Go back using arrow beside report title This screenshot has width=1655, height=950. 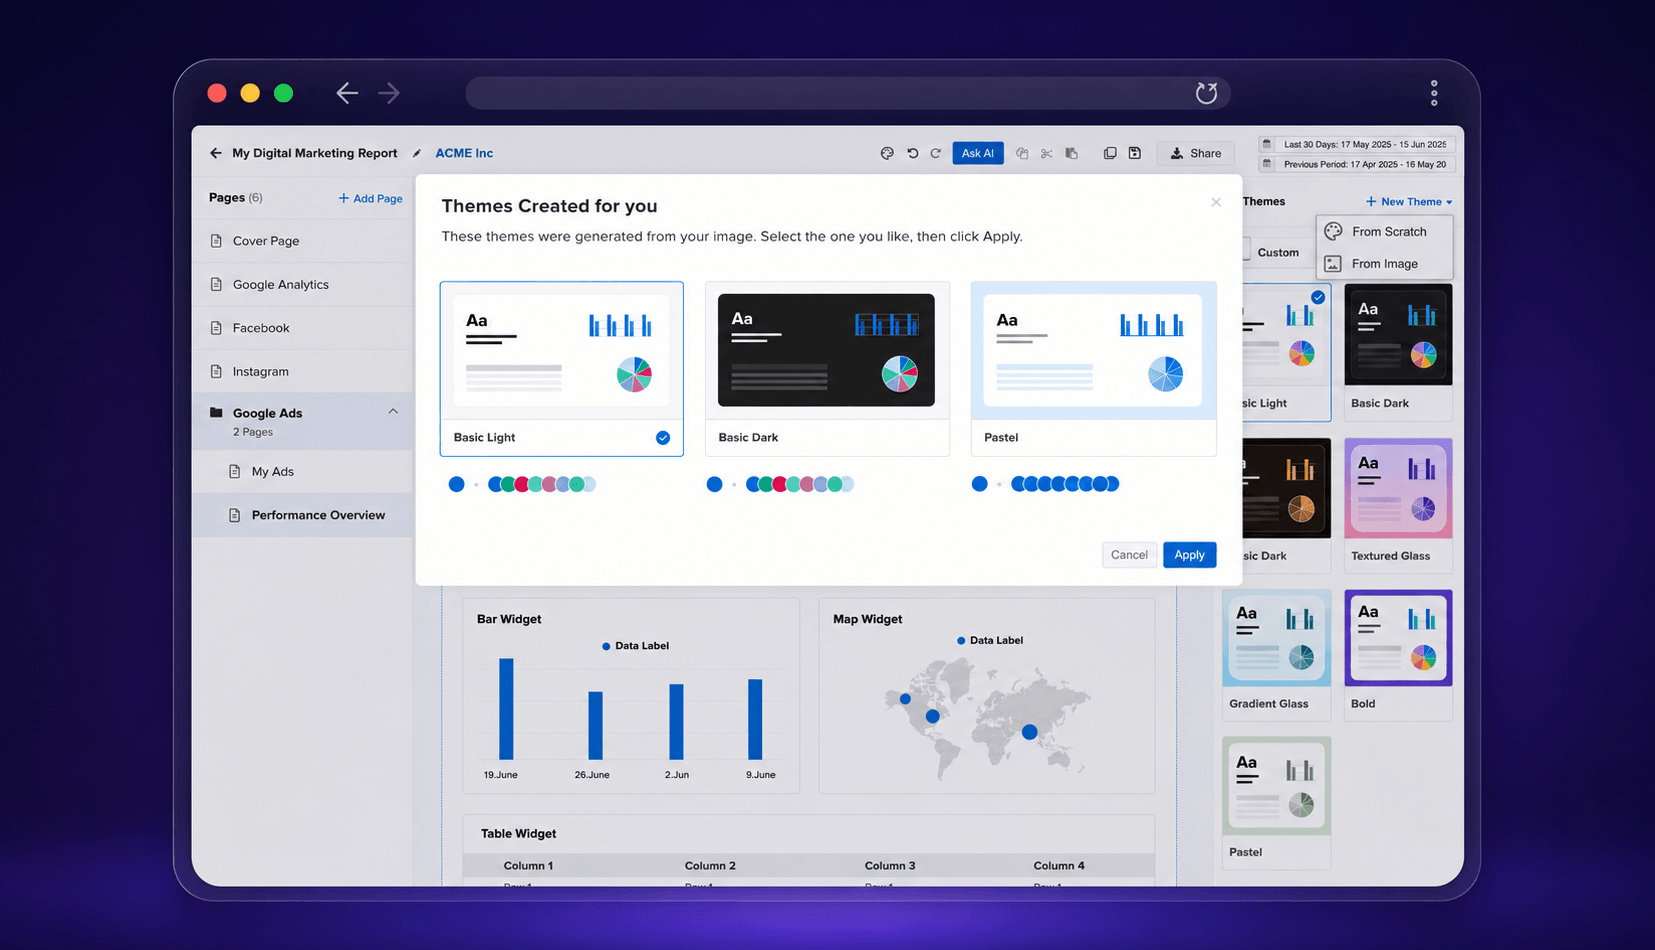[216, 153]
